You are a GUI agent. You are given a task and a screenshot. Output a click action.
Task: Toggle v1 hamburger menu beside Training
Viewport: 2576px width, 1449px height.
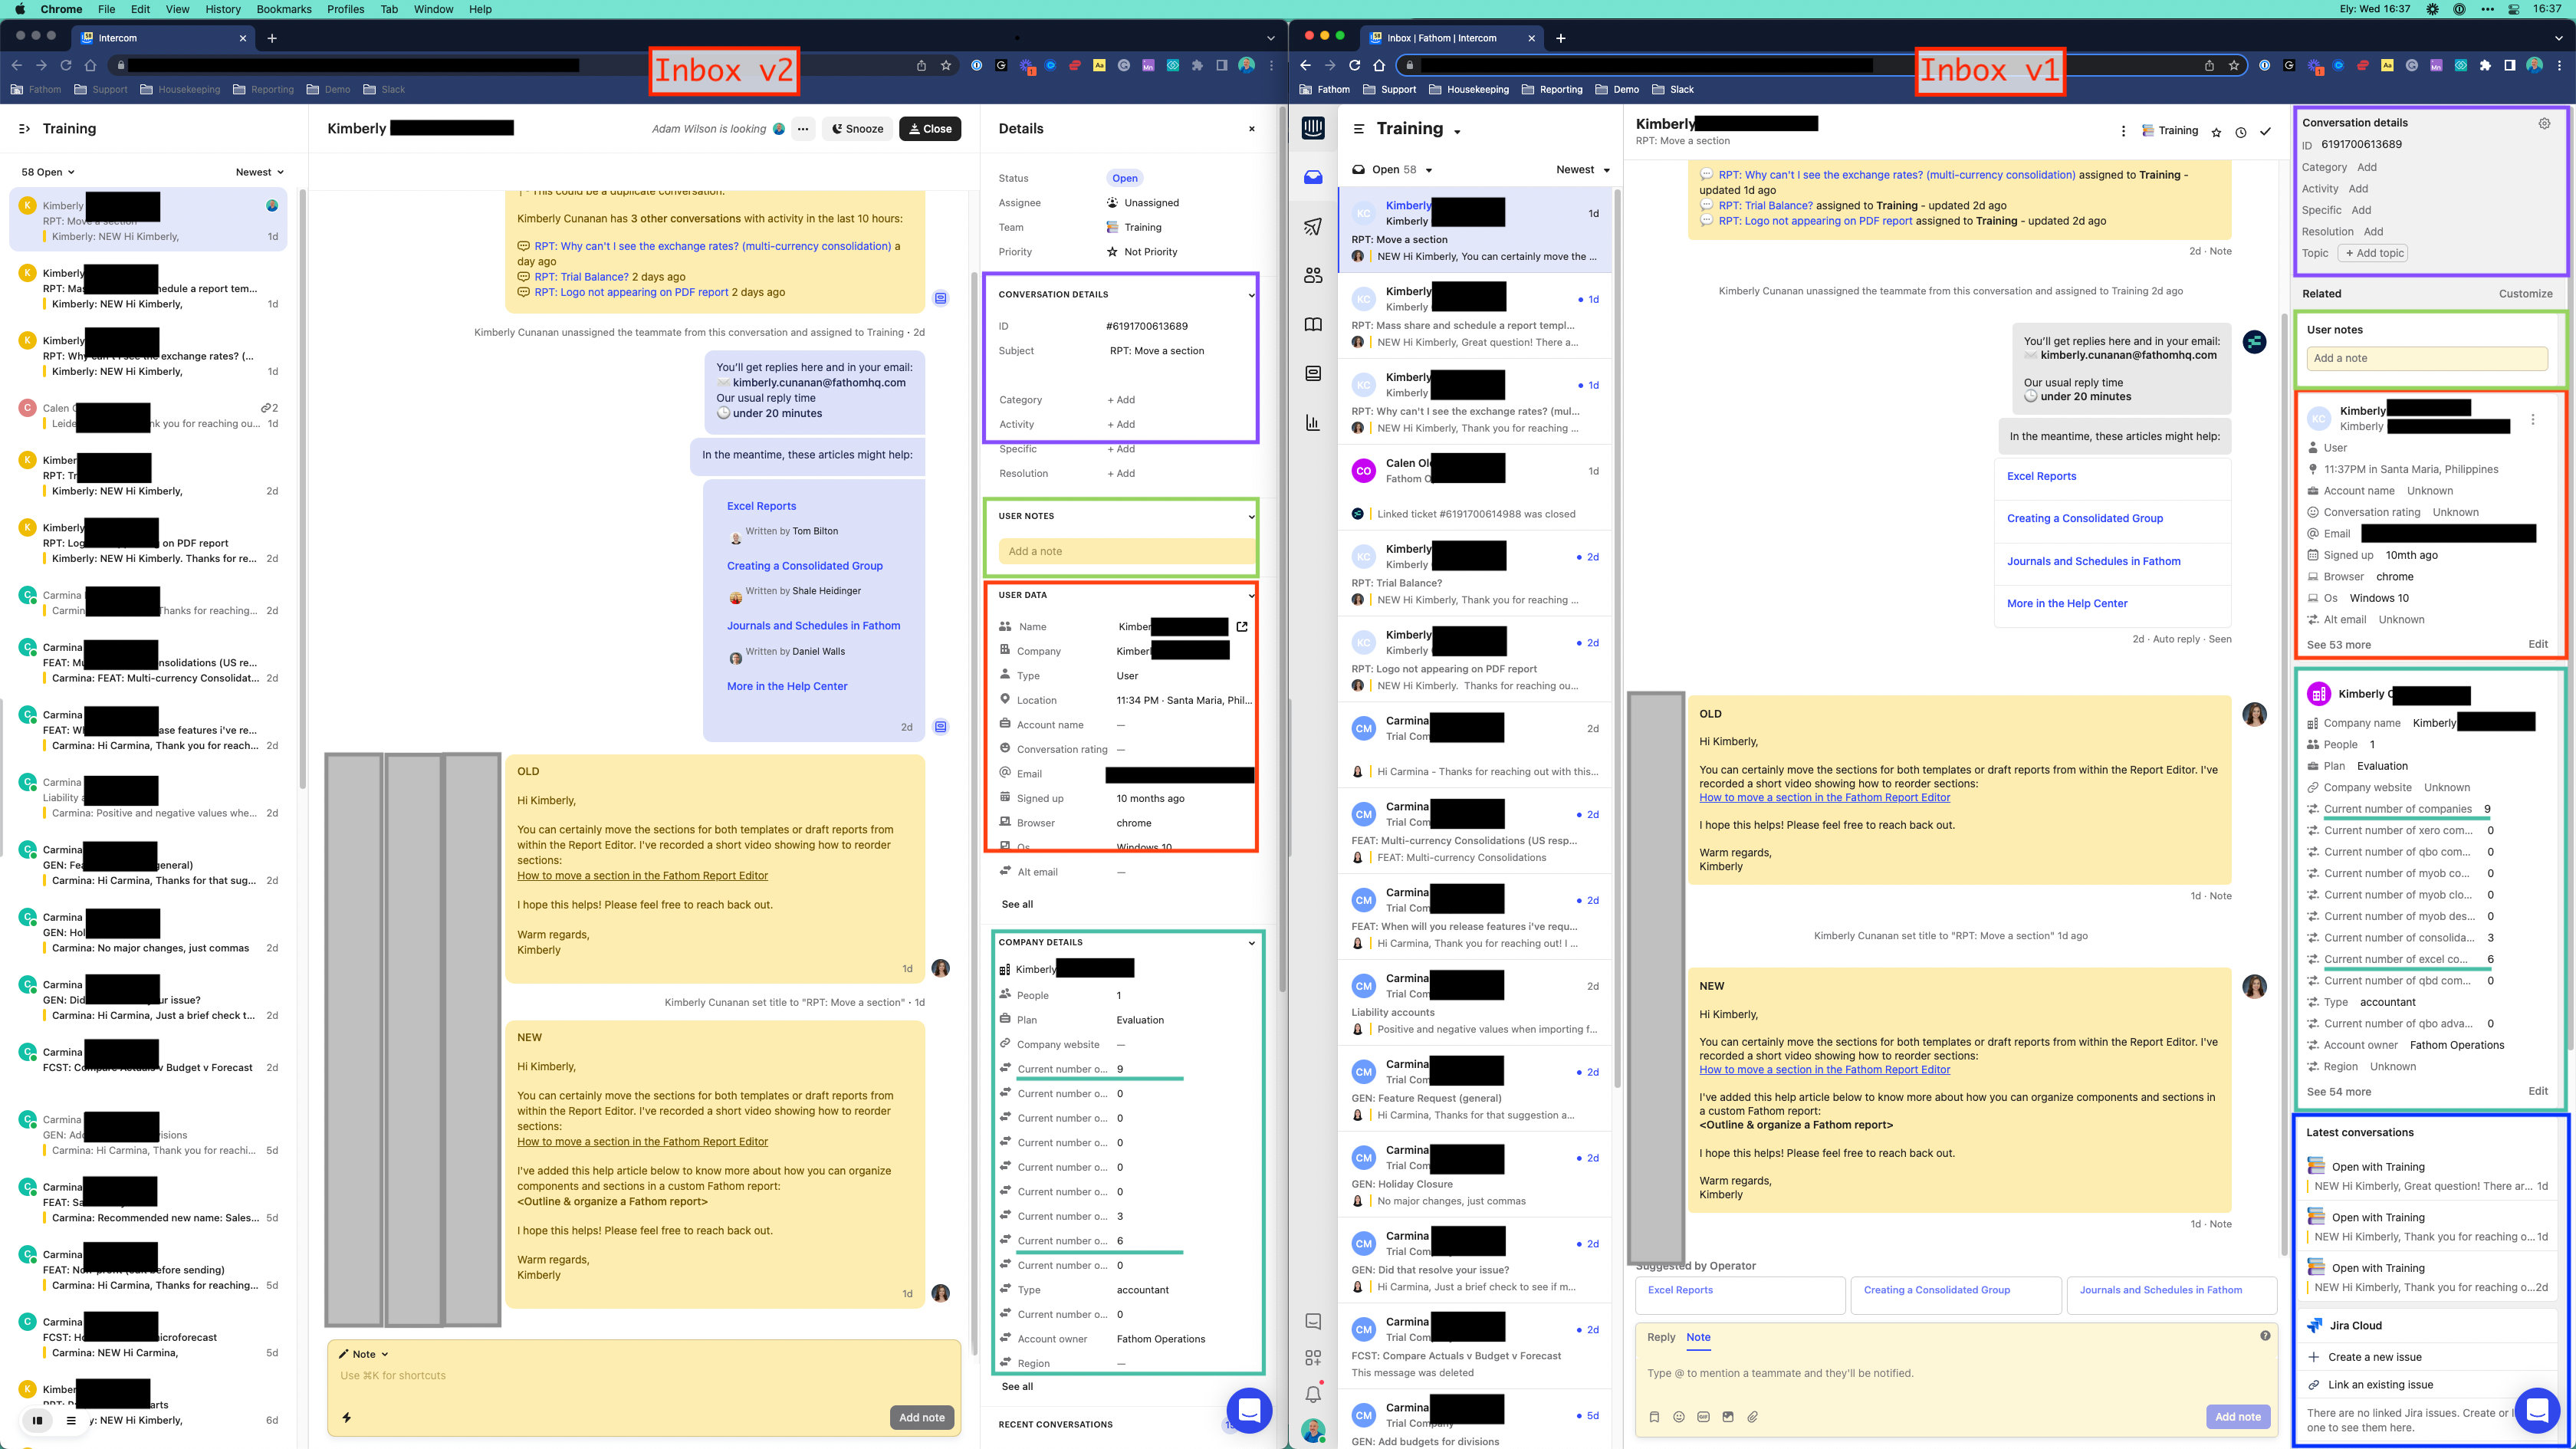(1359, 129)
